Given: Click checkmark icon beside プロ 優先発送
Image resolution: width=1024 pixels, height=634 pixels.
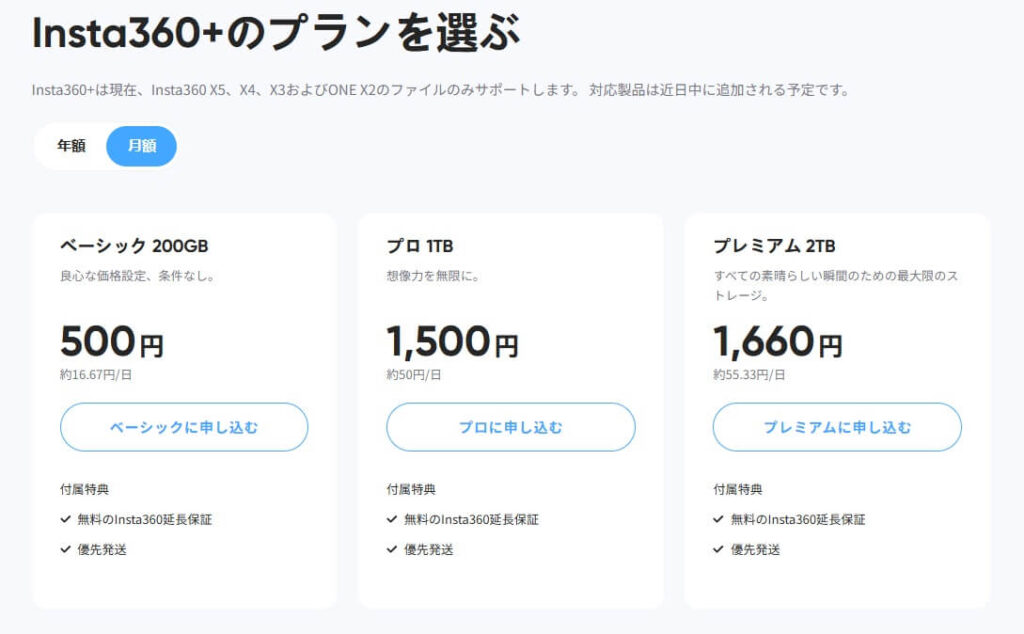Looking at the screenshot, I should point(392,550).
